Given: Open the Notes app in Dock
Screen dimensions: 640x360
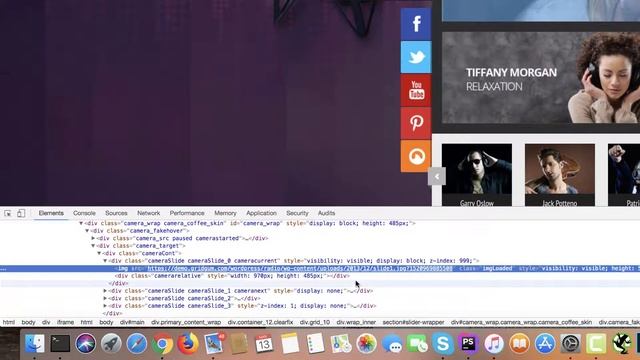Looking at the screenshot, I should coord(290,344).
